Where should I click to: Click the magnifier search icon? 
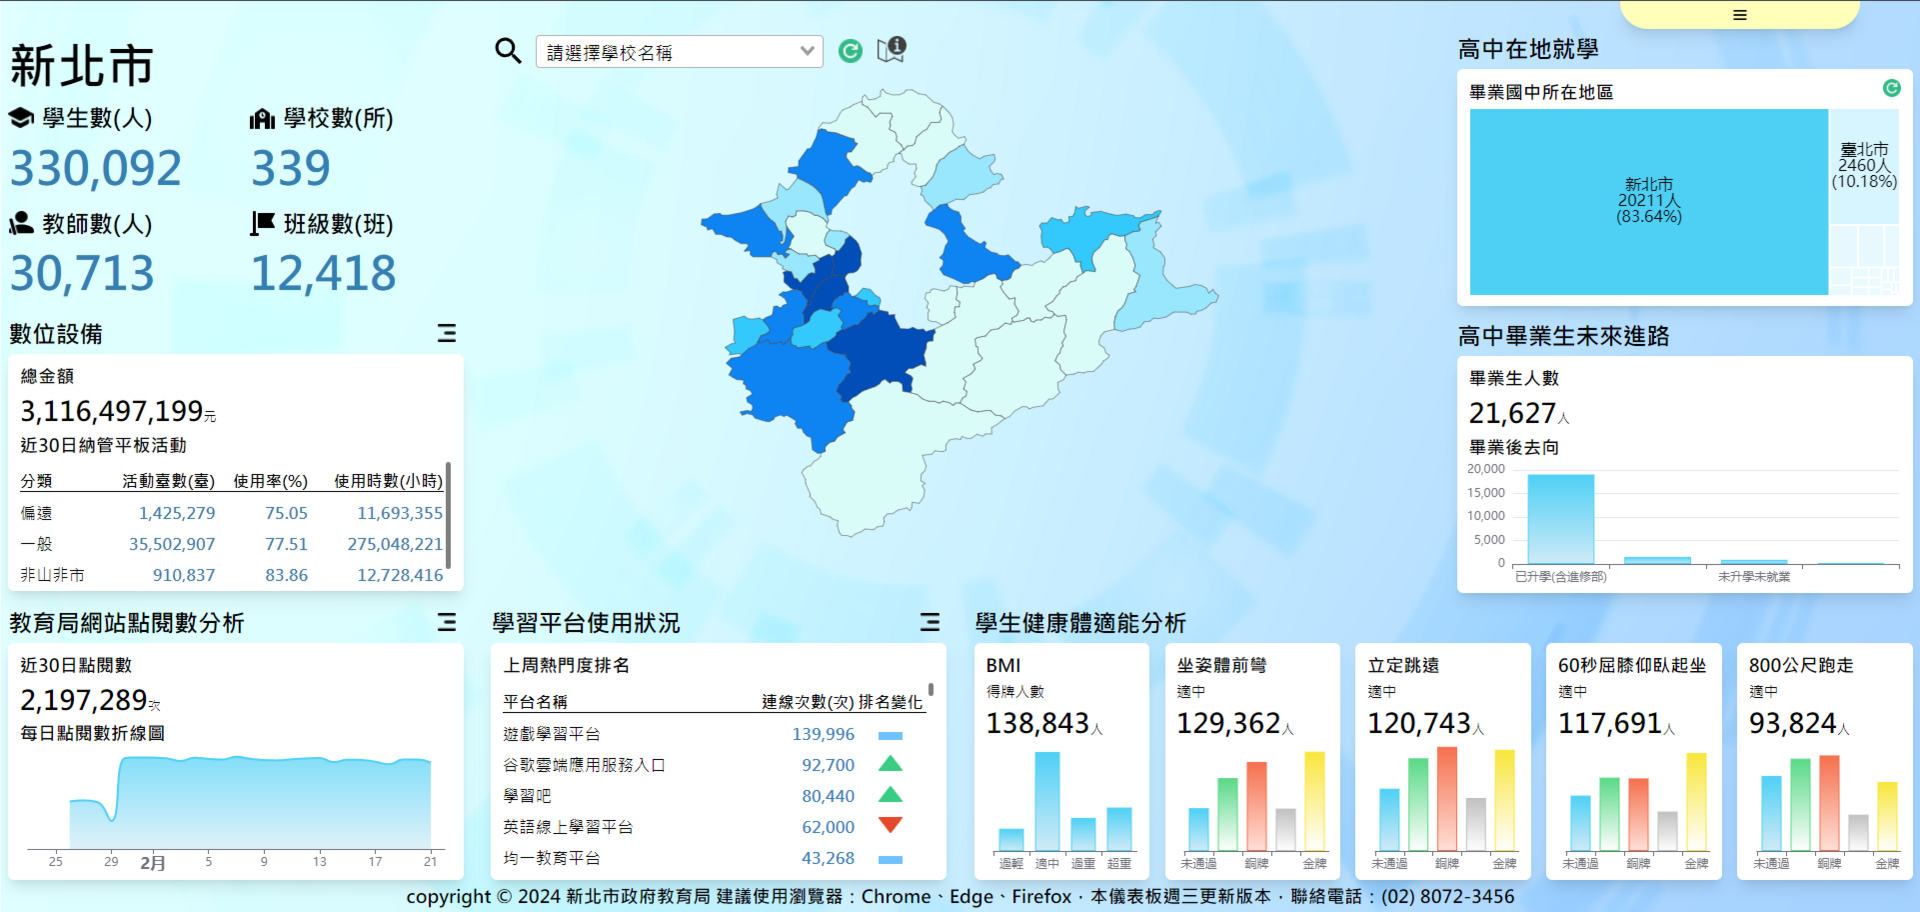pos(508,51)
